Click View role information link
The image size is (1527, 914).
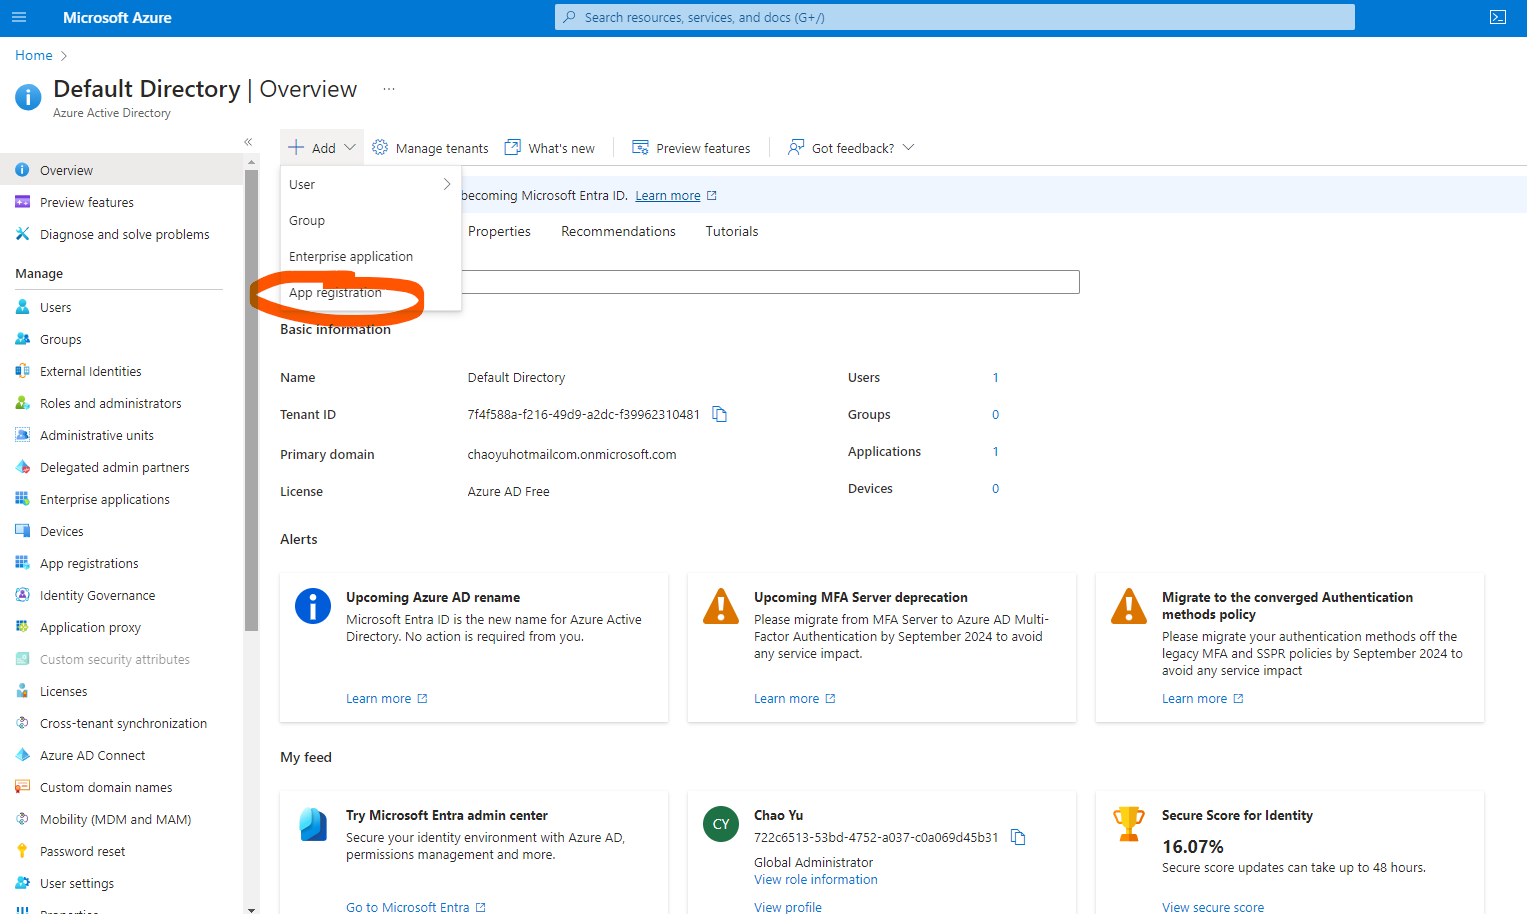(815, 880)
